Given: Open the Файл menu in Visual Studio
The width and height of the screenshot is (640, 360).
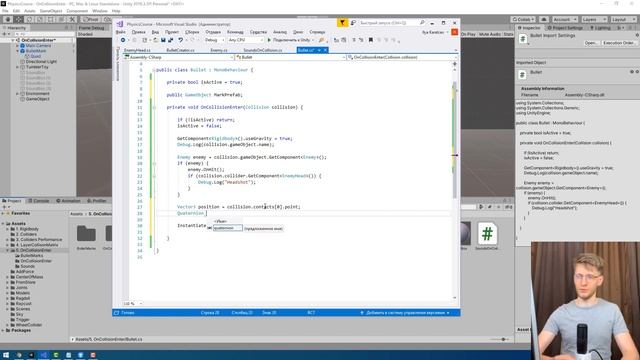Looking at the screenshot, I should pyautogui.click(x=121, y=32).
